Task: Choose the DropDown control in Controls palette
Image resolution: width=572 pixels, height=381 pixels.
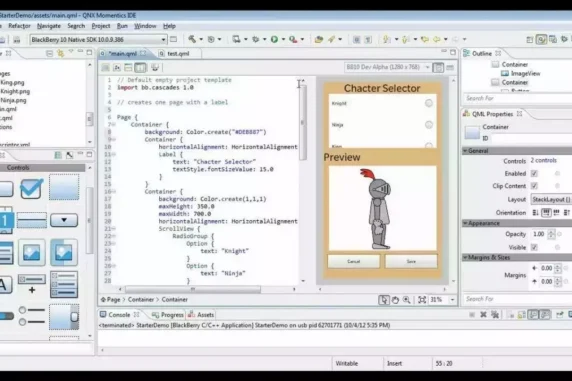Action: coord(64,220)
